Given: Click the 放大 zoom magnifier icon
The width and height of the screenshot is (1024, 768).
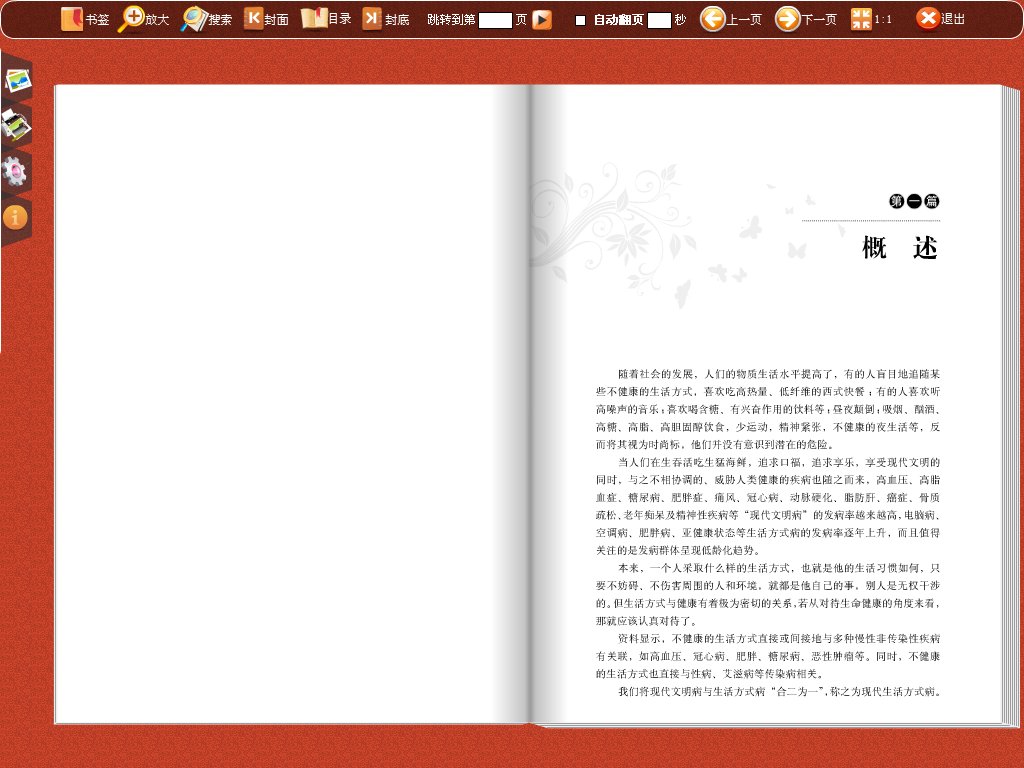Looking at the screenshot, I should [131, 20].
